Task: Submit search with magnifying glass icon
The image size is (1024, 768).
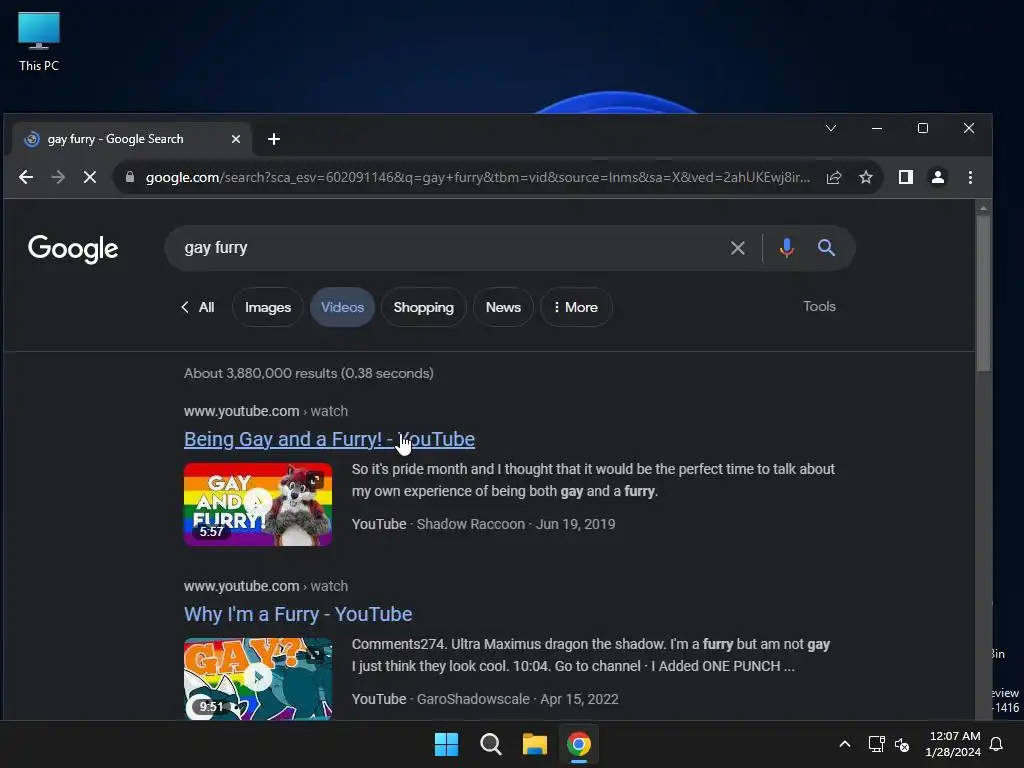Action: pyautogui.click(x=826, y=248)
